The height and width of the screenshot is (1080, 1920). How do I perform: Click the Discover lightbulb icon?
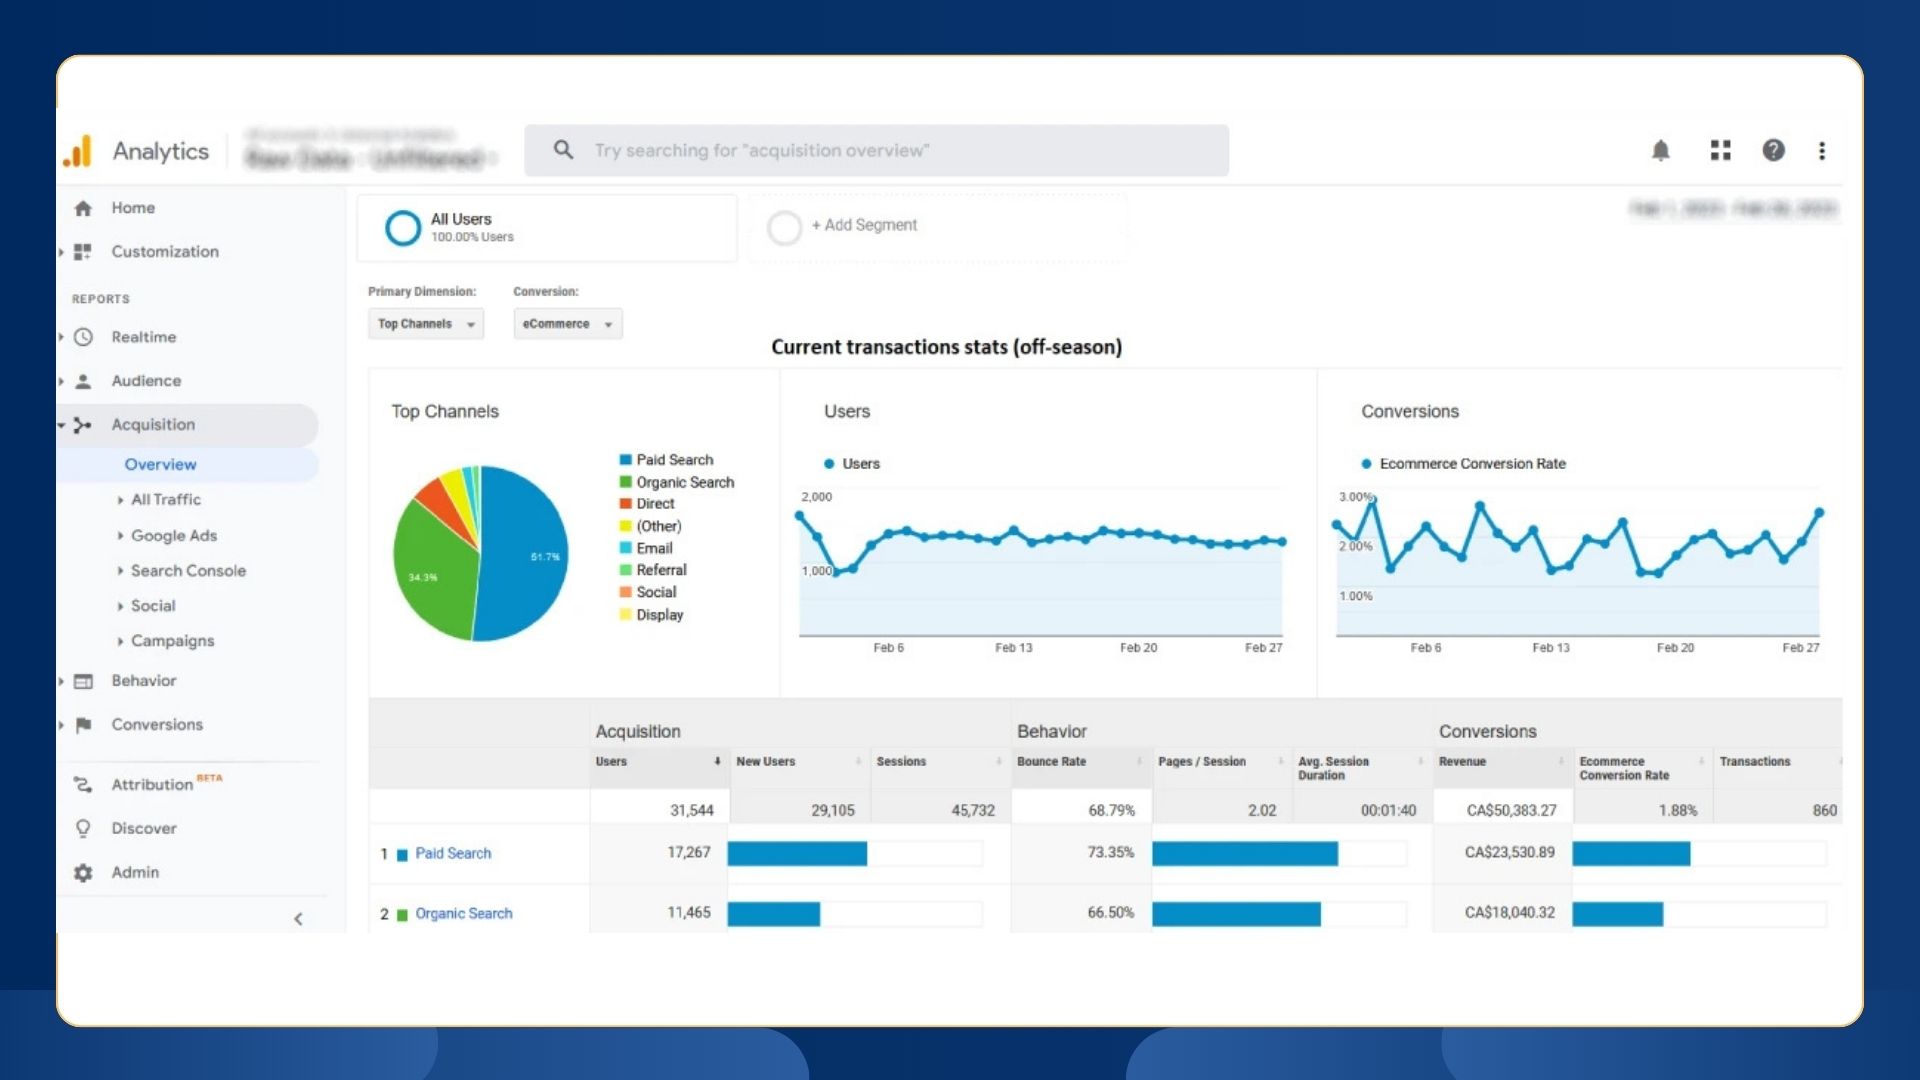[x=83, y=829]
